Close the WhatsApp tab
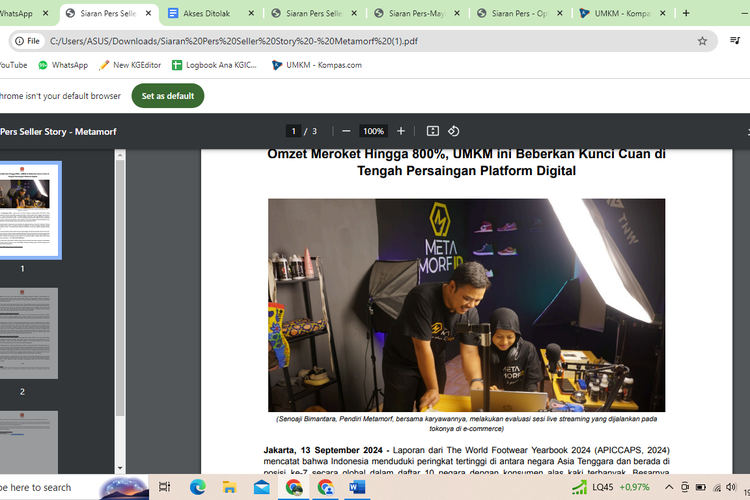750x500 pixels. pyautogui.click(x=45, y=13)
